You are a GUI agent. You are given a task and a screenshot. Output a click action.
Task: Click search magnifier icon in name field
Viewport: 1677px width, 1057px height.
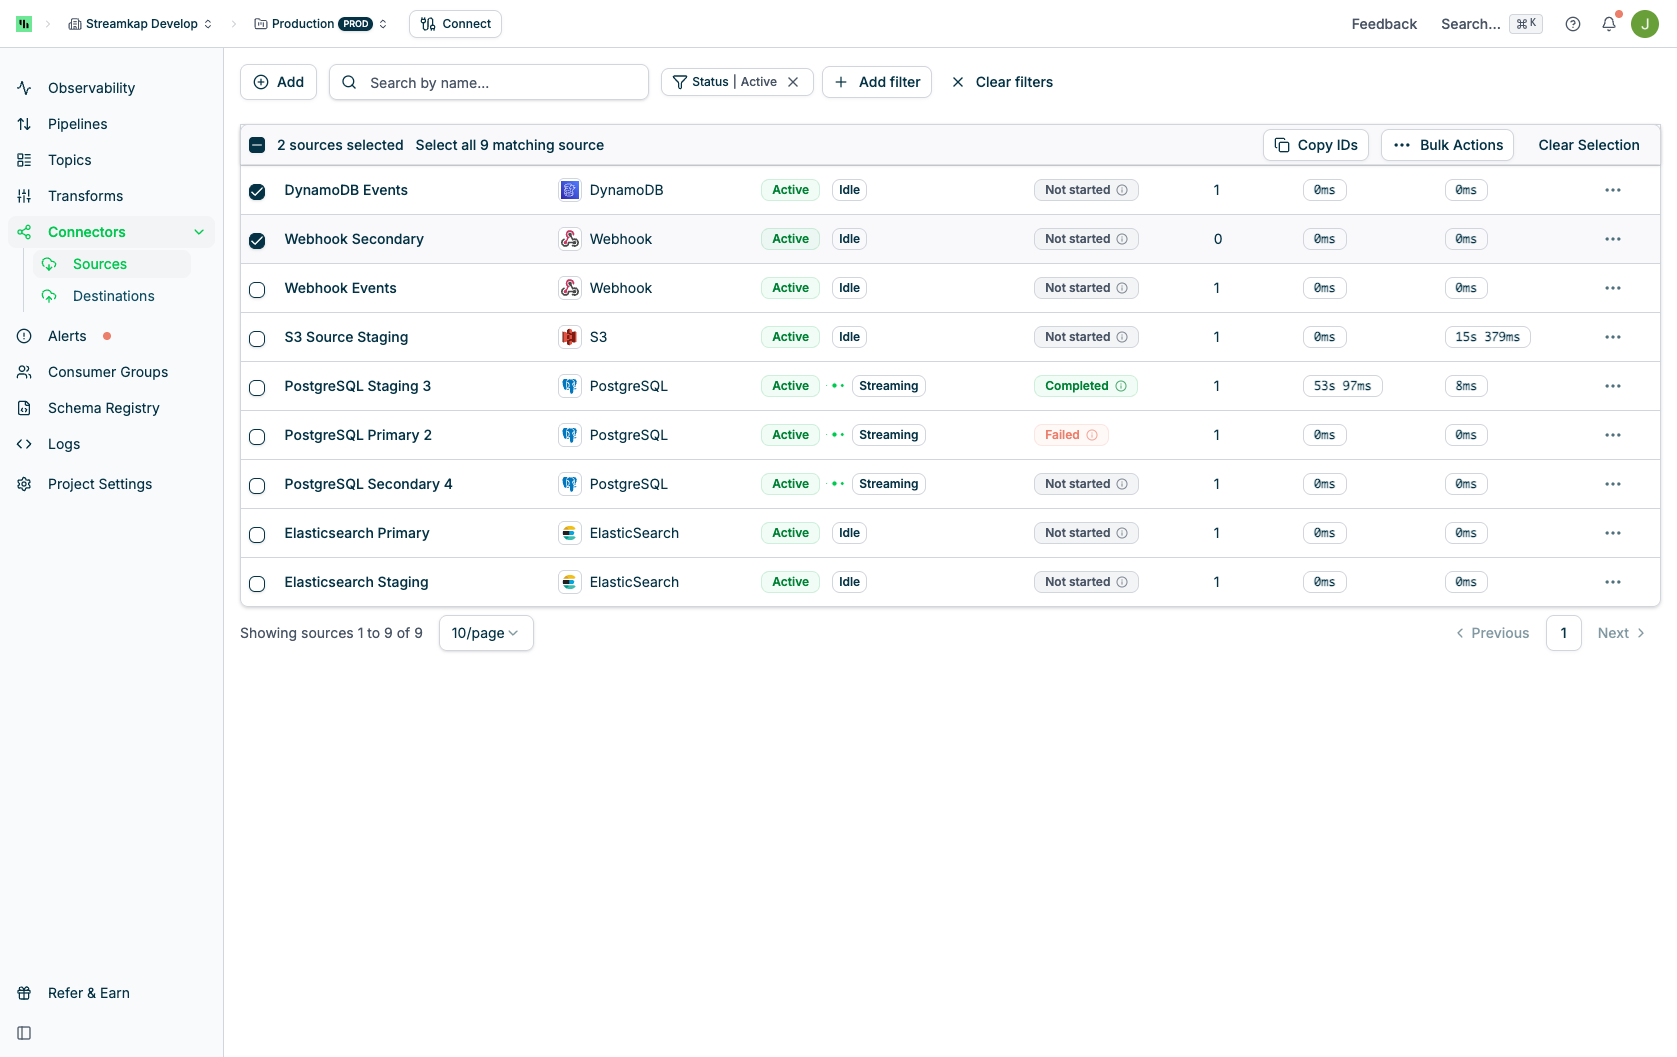click(x=349, y=82)
